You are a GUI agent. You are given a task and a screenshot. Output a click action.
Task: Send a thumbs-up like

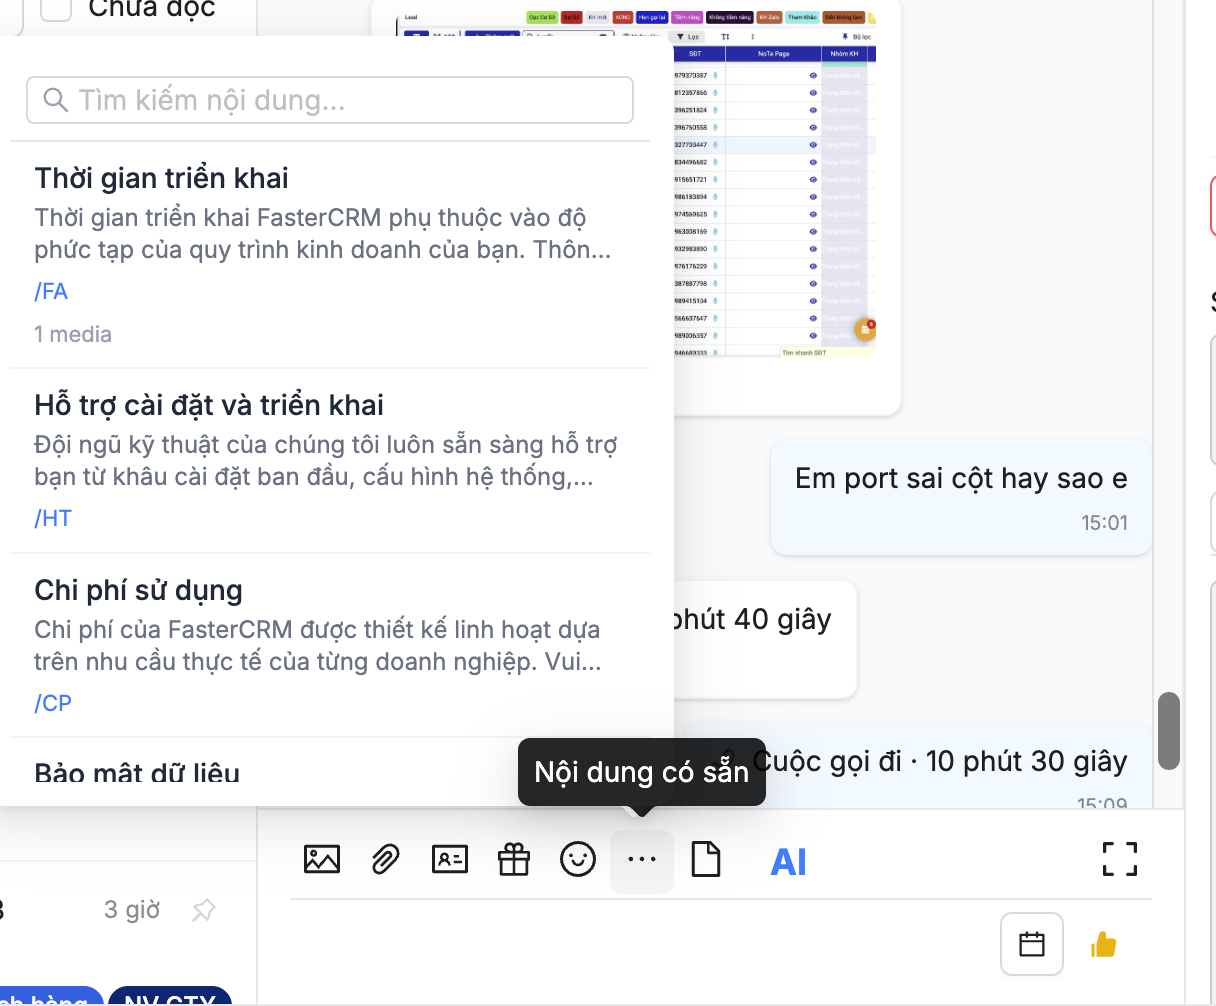tap(1104, 944)
